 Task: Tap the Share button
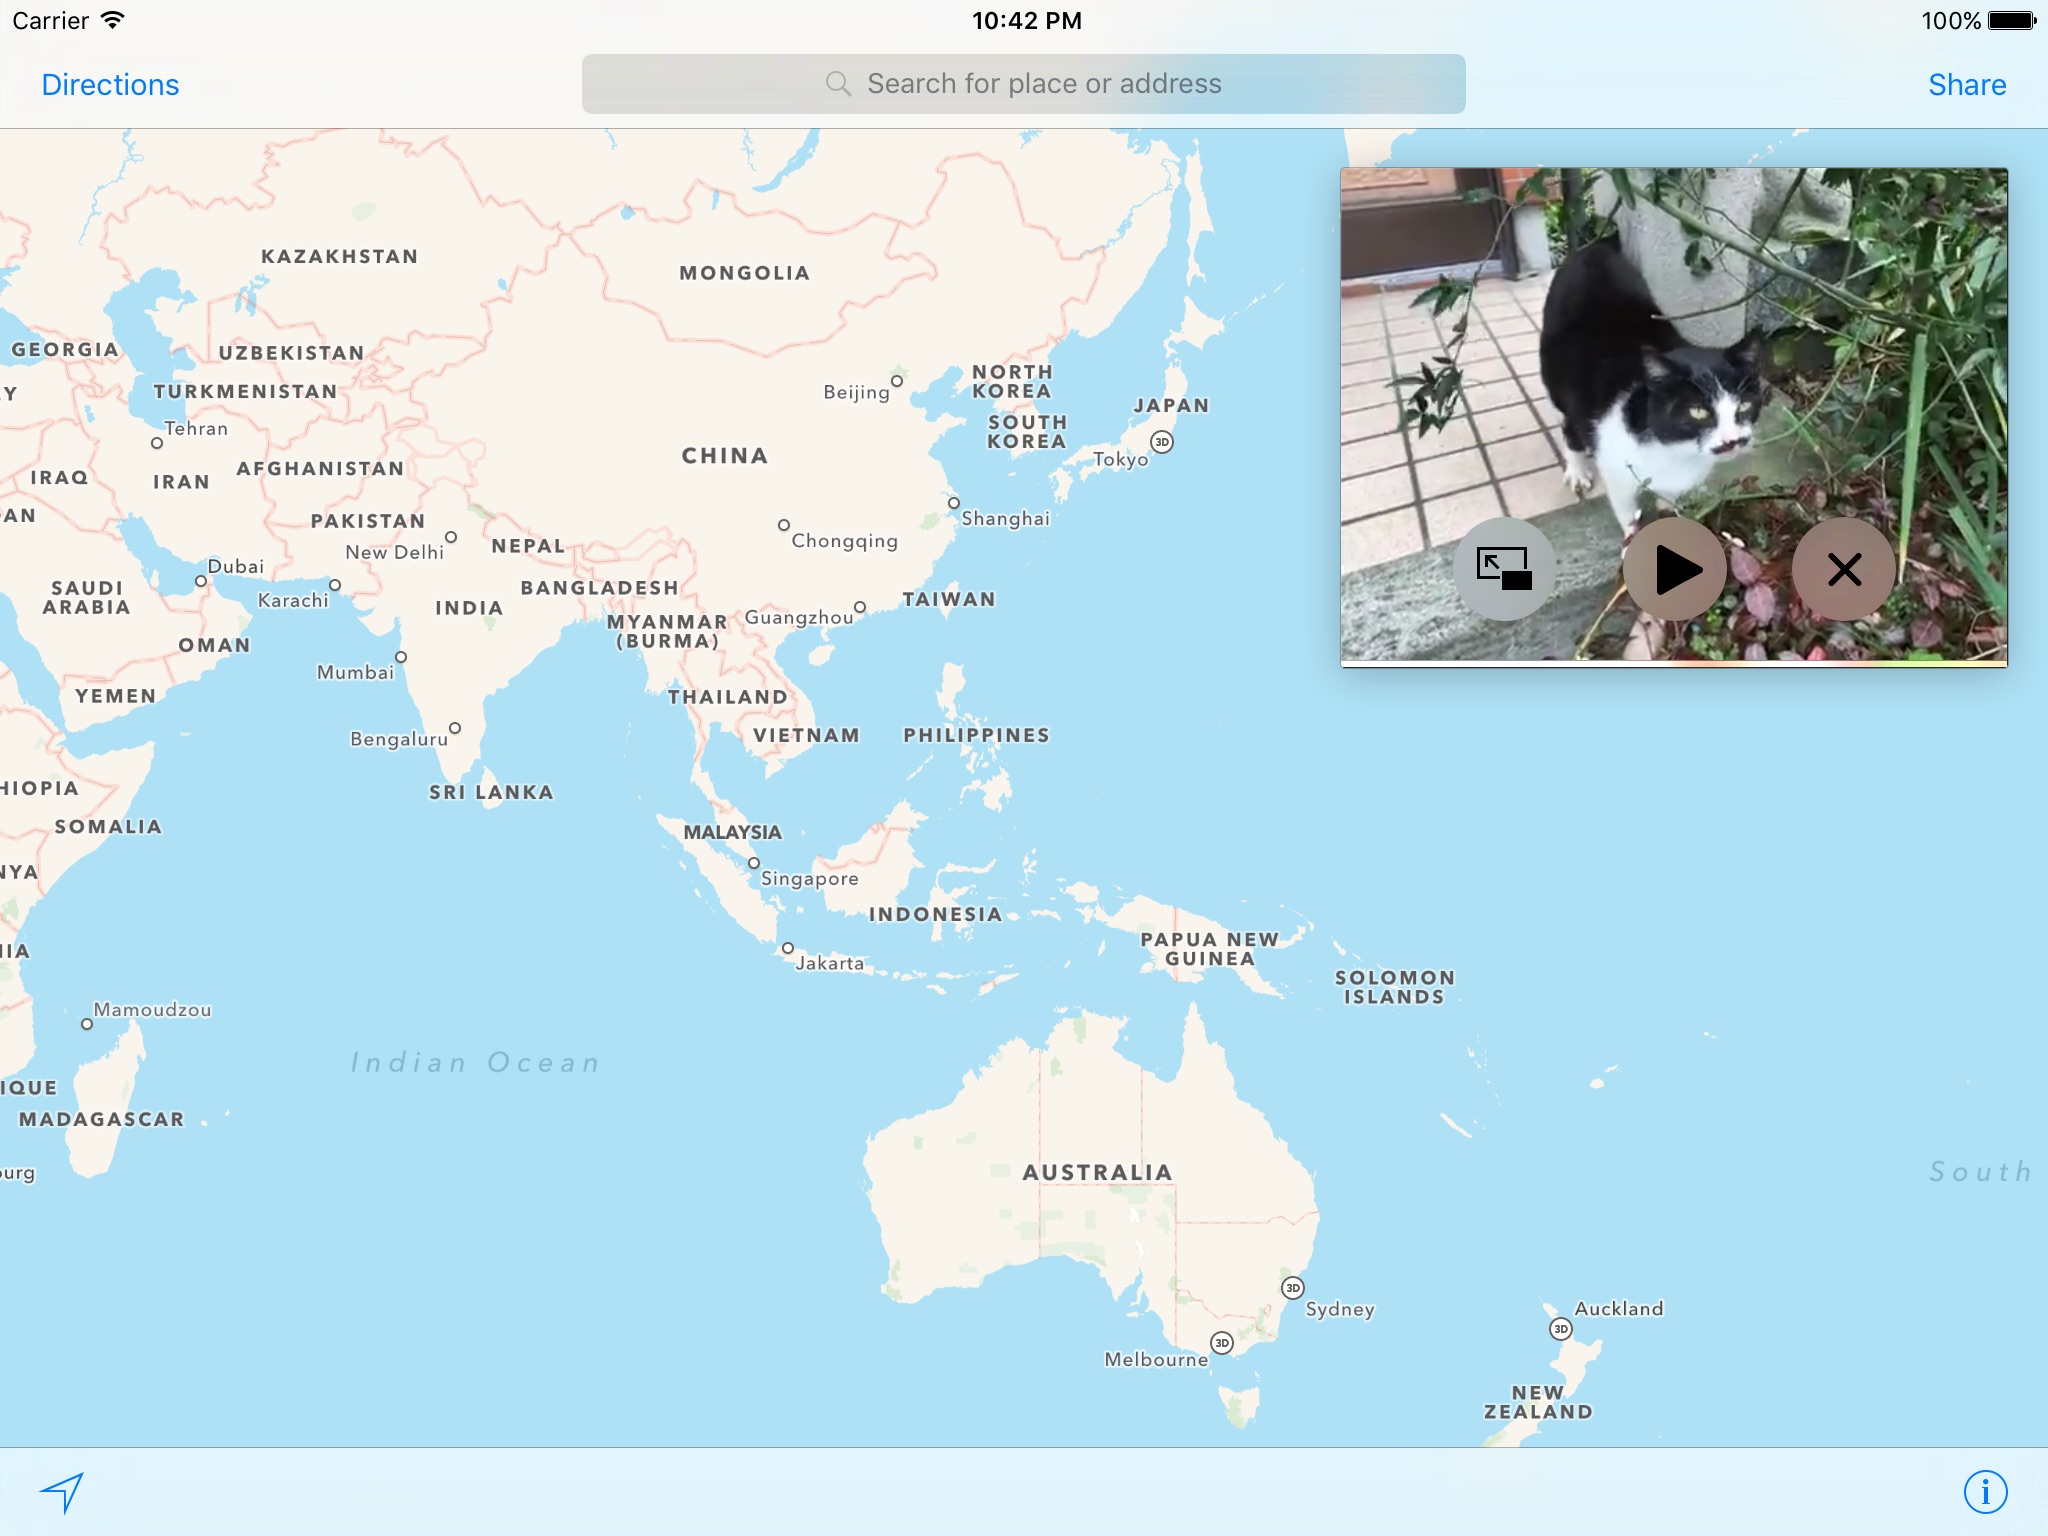[1966, 85]
